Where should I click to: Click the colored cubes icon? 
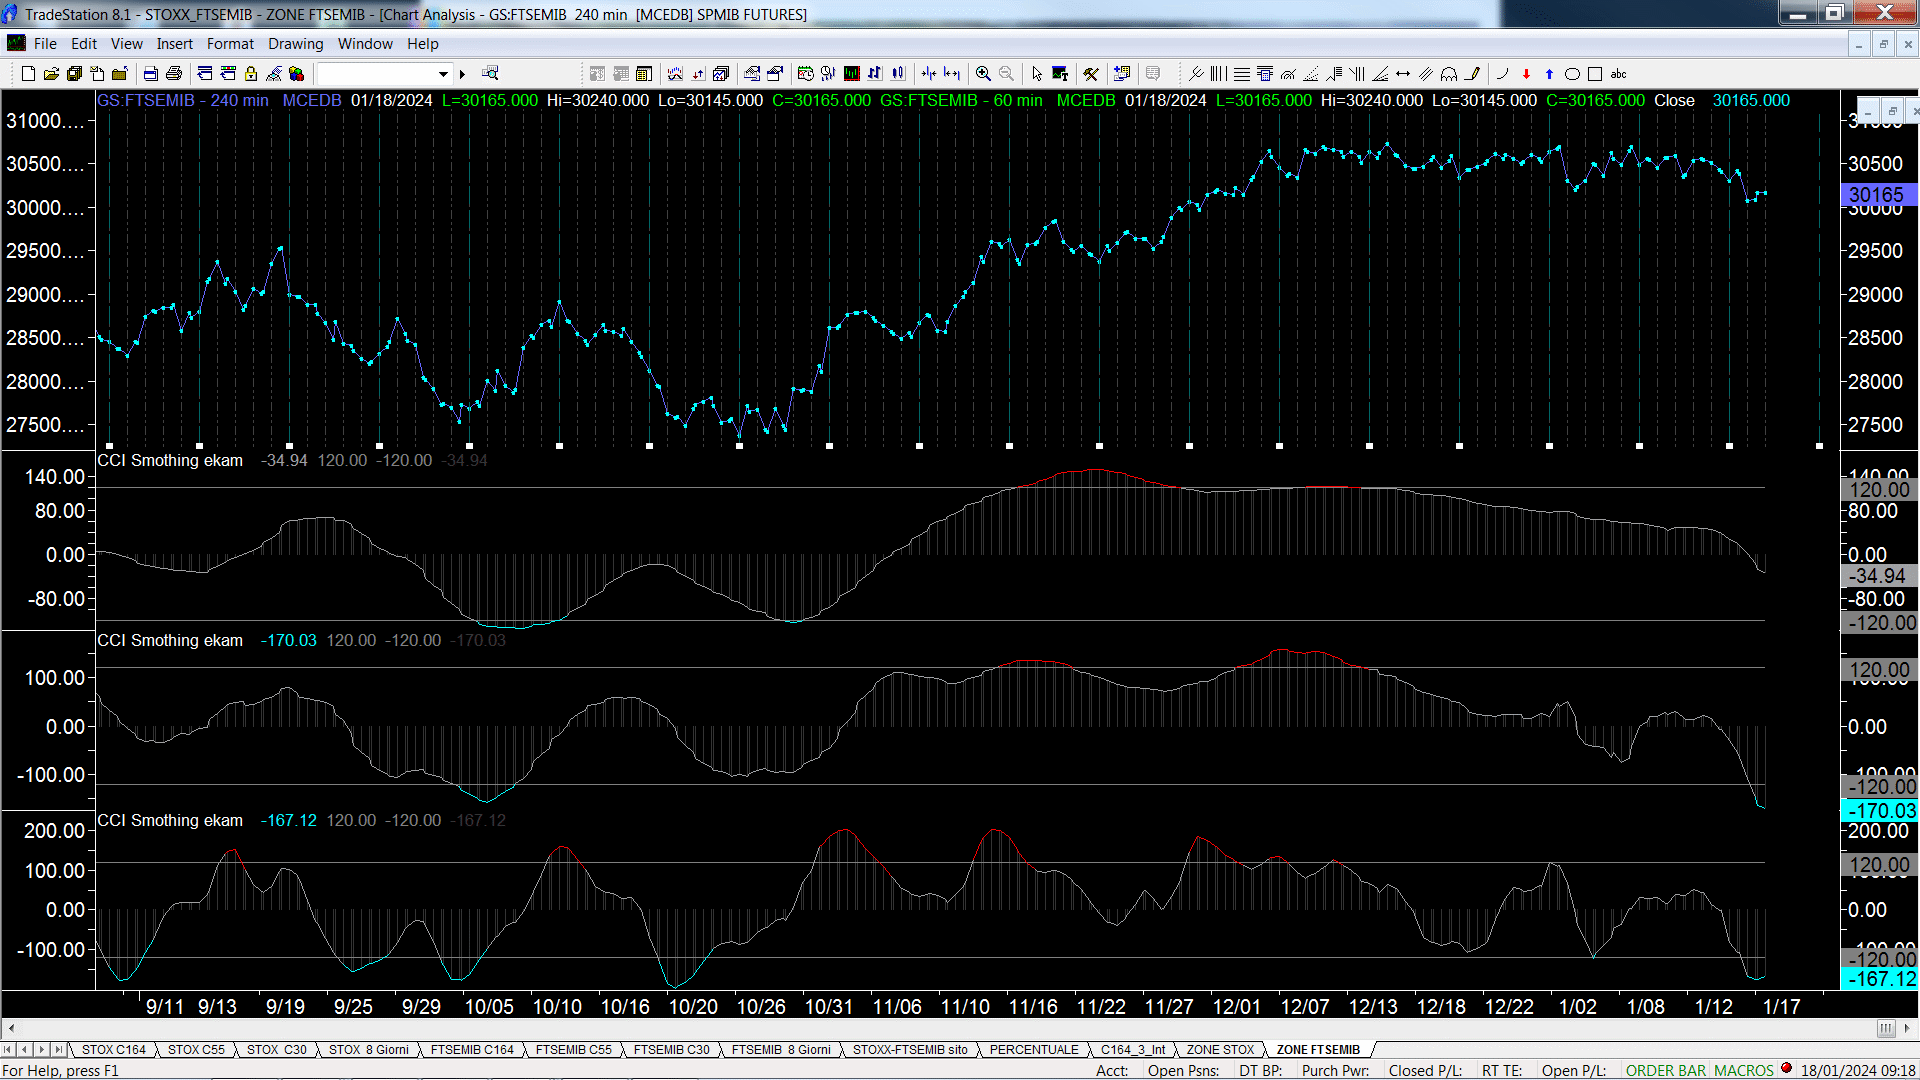[x=296, y=73]
